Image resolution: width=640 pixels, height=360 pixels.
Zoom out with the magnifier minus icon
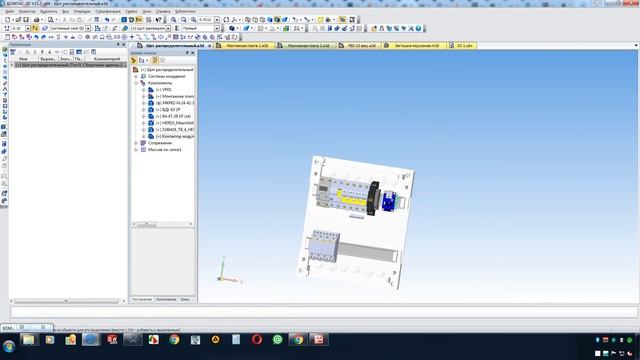coord(184,20)
